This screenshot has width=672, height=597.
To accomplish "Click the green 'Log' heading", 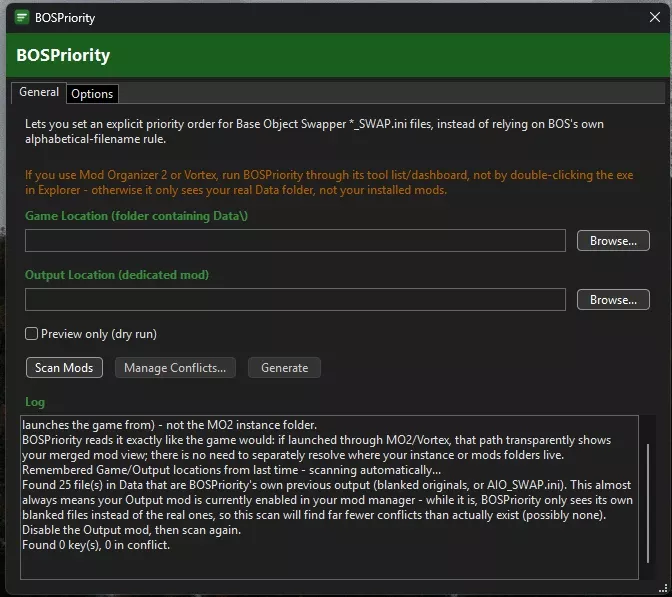I will 35,402.
